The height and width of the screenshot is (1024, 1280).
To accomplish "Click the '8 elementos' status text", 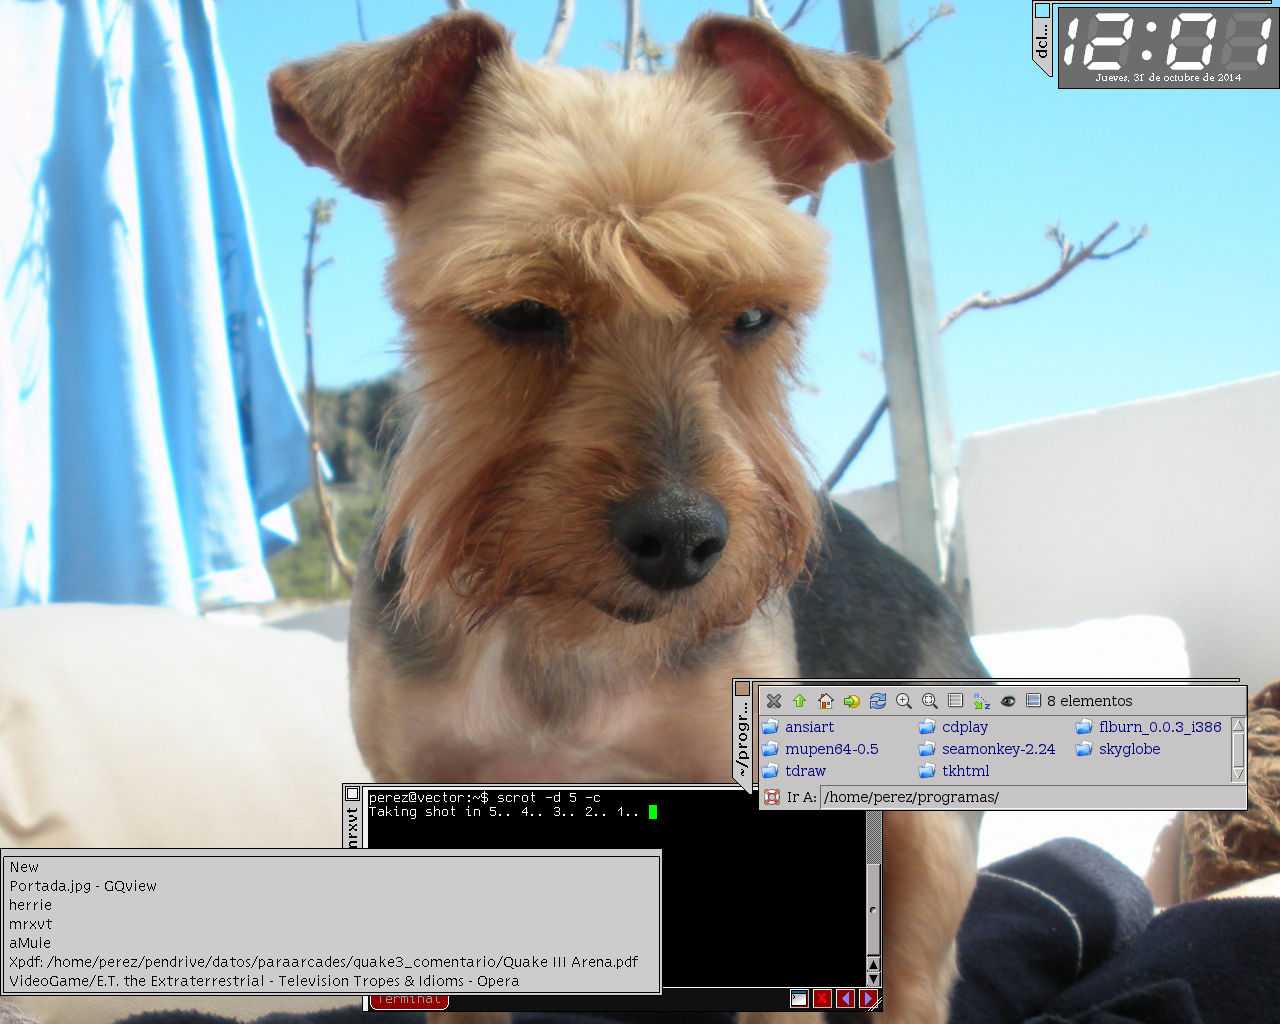I will point(1090,701).
